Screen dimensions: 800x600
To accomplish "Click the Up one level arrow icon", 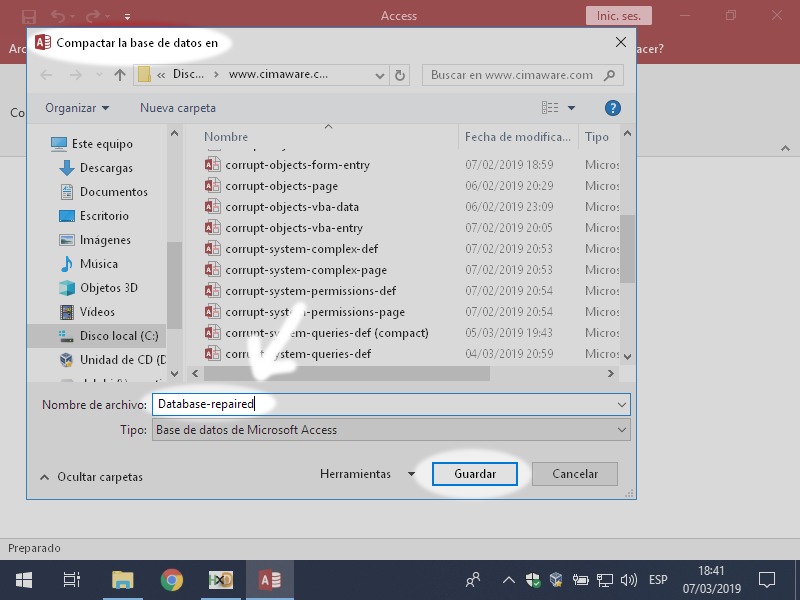I will pyautogui.click(x=120, y=75).
